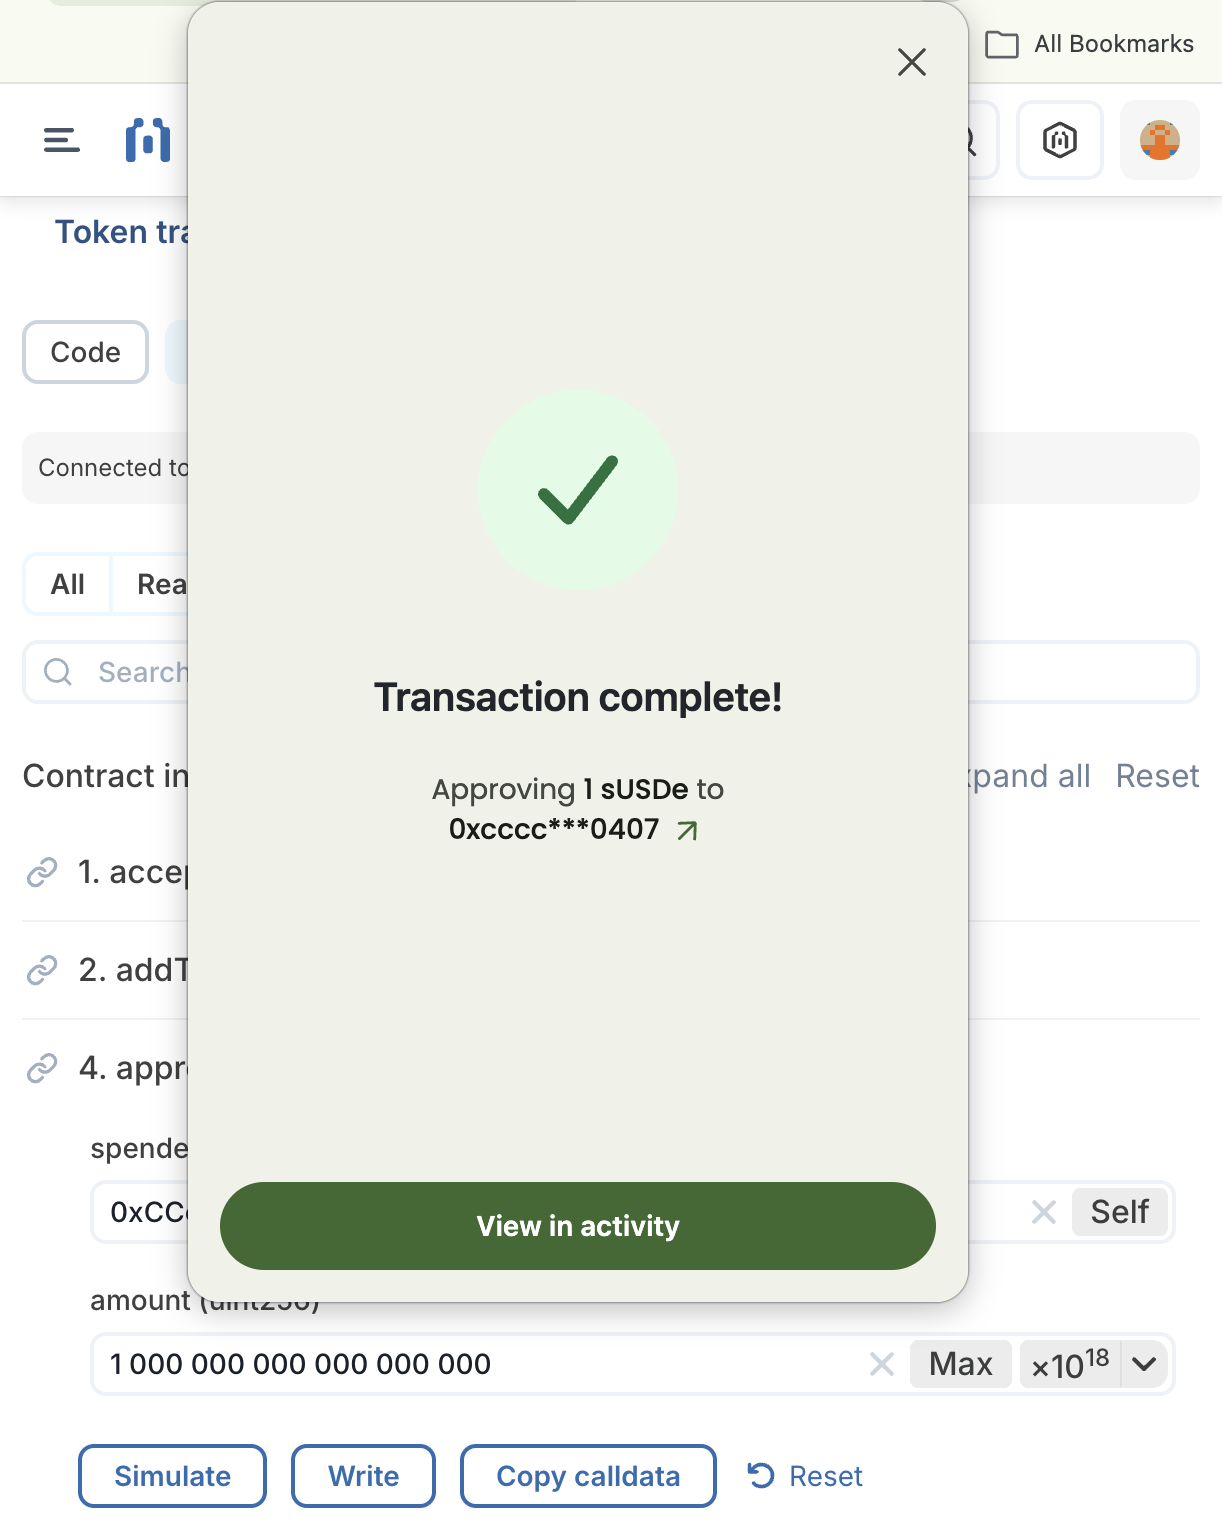Expand the ×10^18 multiplier dropdown
Viewport: 1222px width, 1534px height.
(1144, 1364)
